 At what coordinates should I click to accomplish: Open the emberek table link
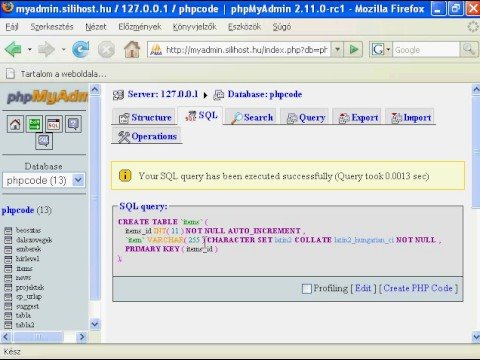tap(28, 249)
